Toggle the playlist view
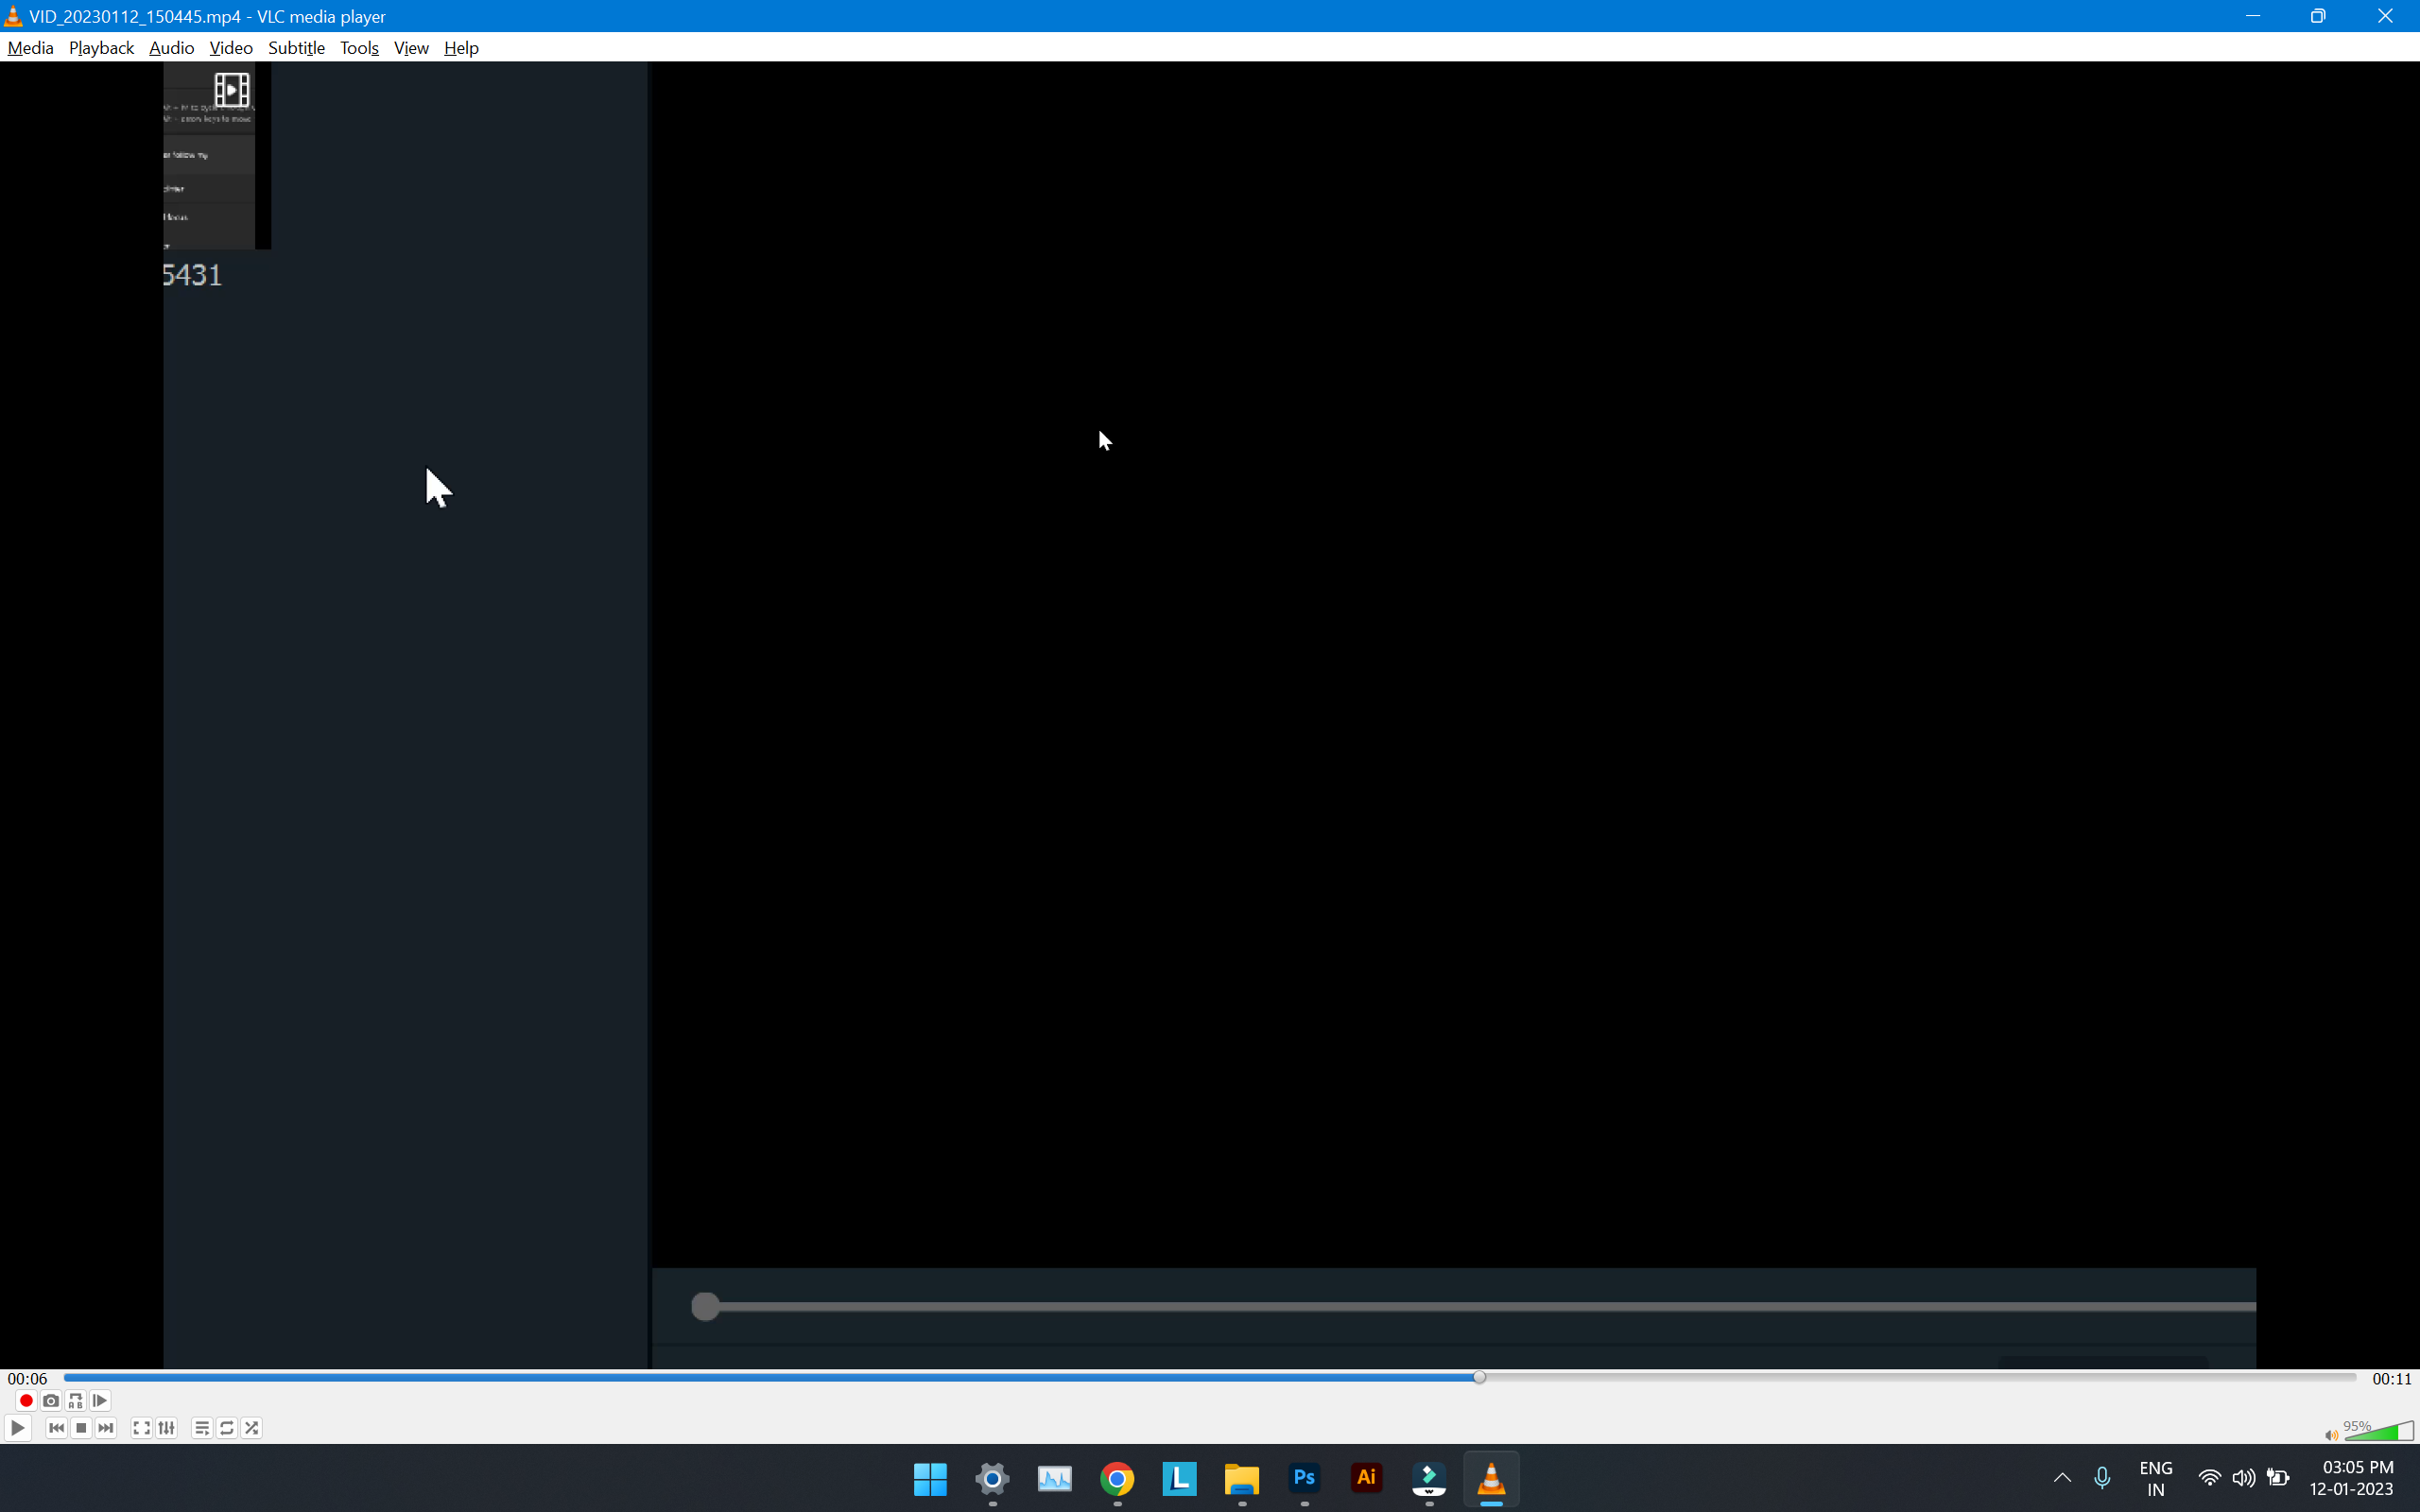 tap(202, 1428)
